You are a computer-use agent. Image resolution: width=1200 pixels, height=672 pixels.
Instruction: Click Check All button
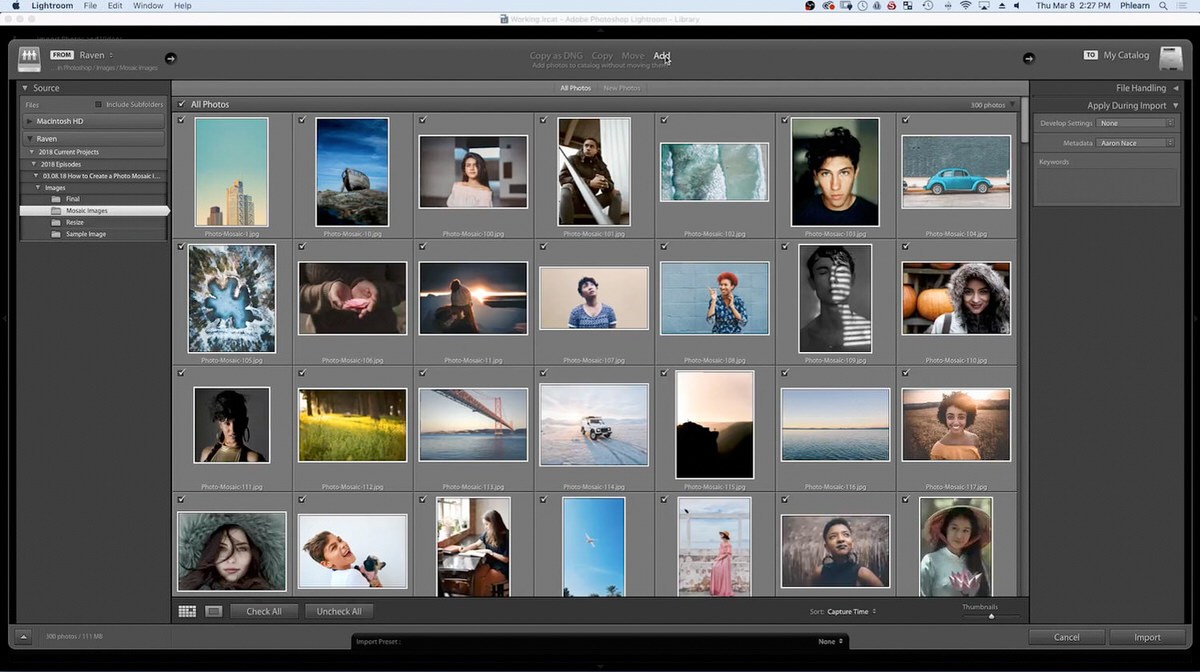coord(264,611)
